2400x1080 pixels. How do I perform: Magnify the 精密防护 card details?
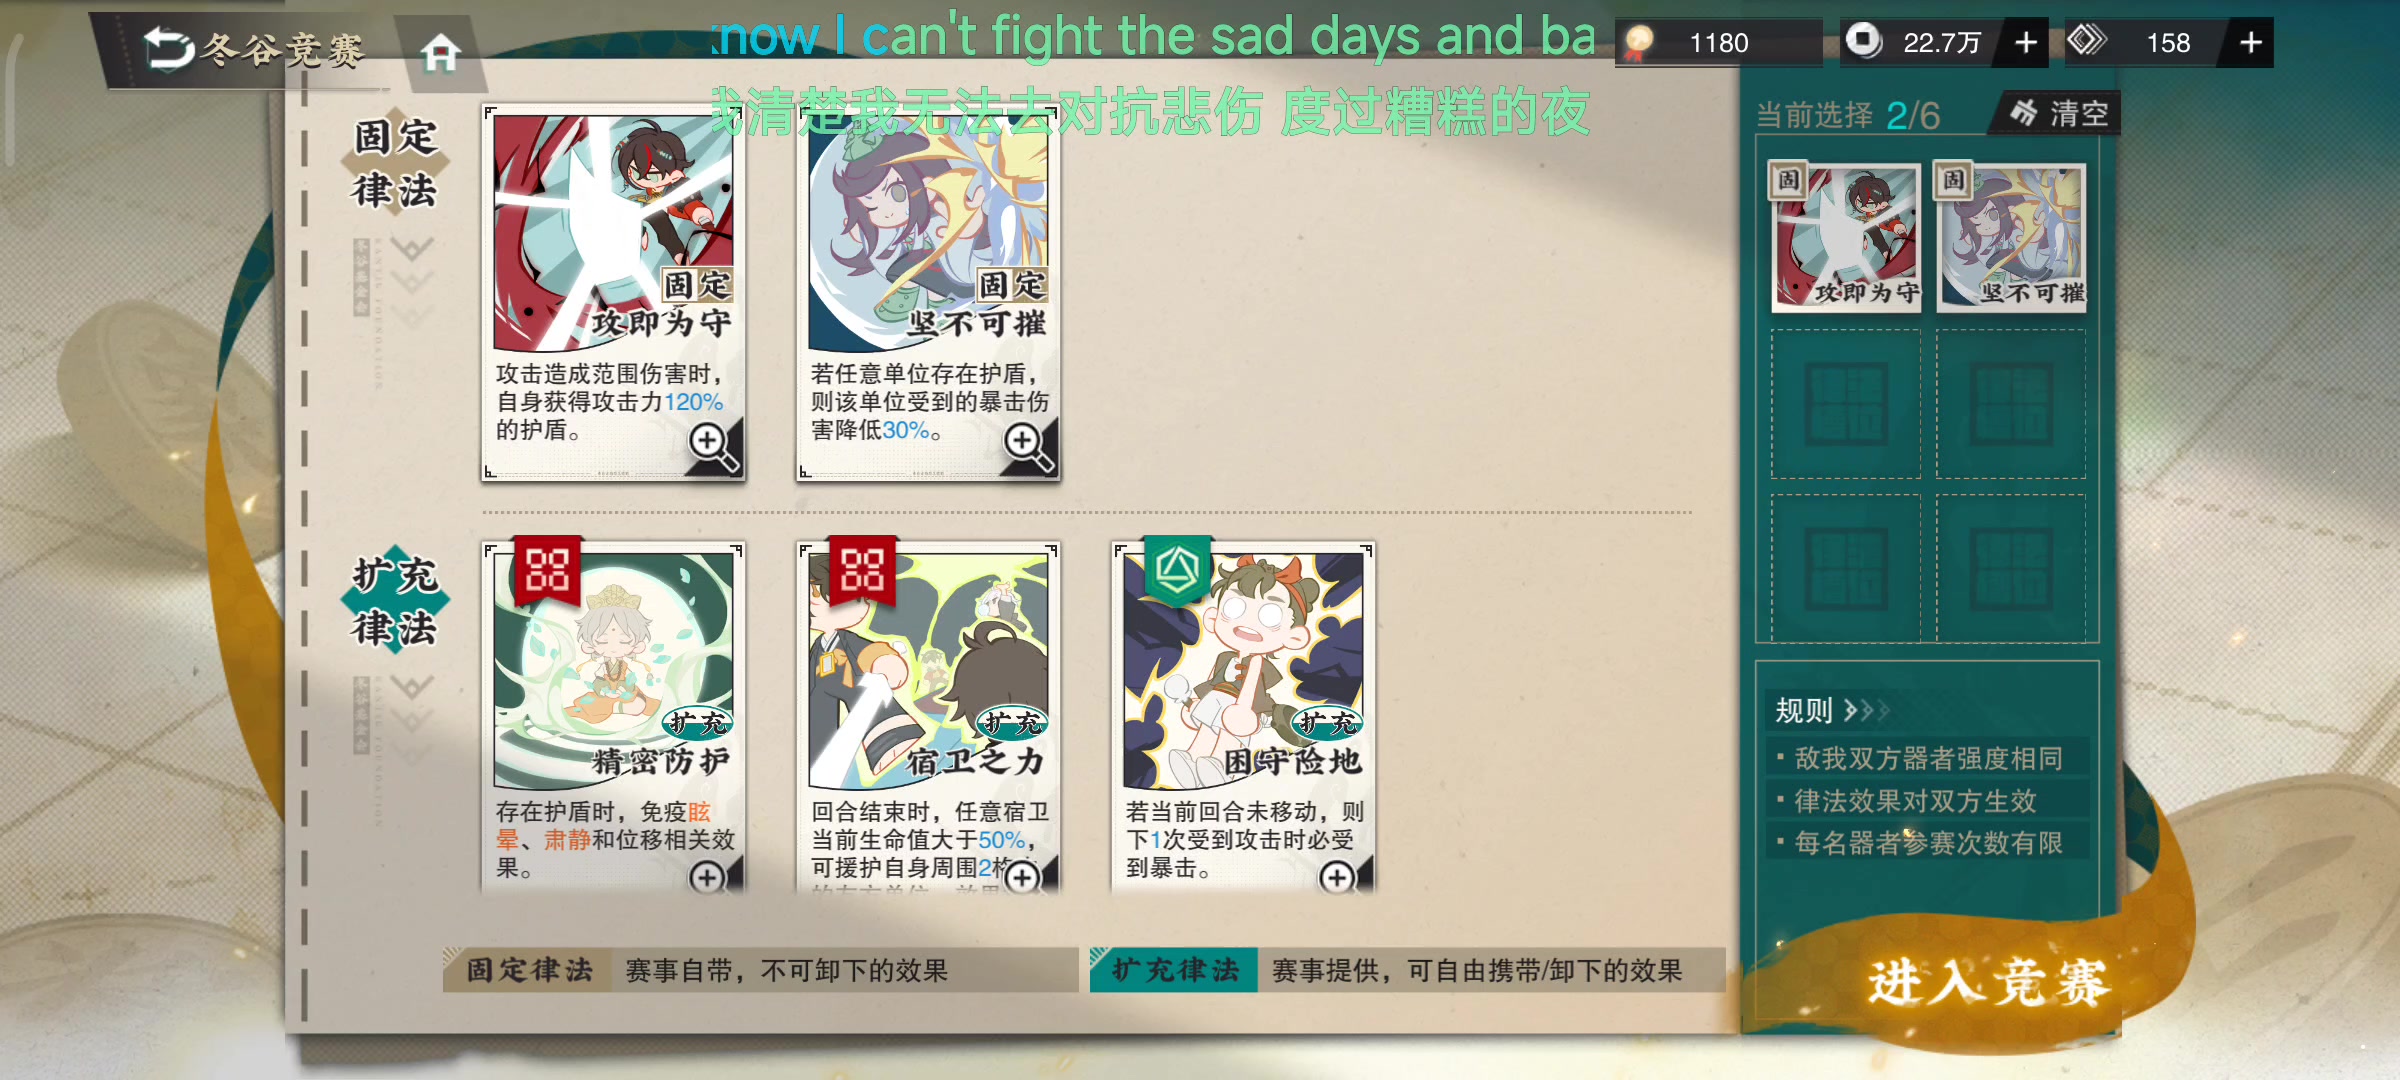[x=709, y=877]
